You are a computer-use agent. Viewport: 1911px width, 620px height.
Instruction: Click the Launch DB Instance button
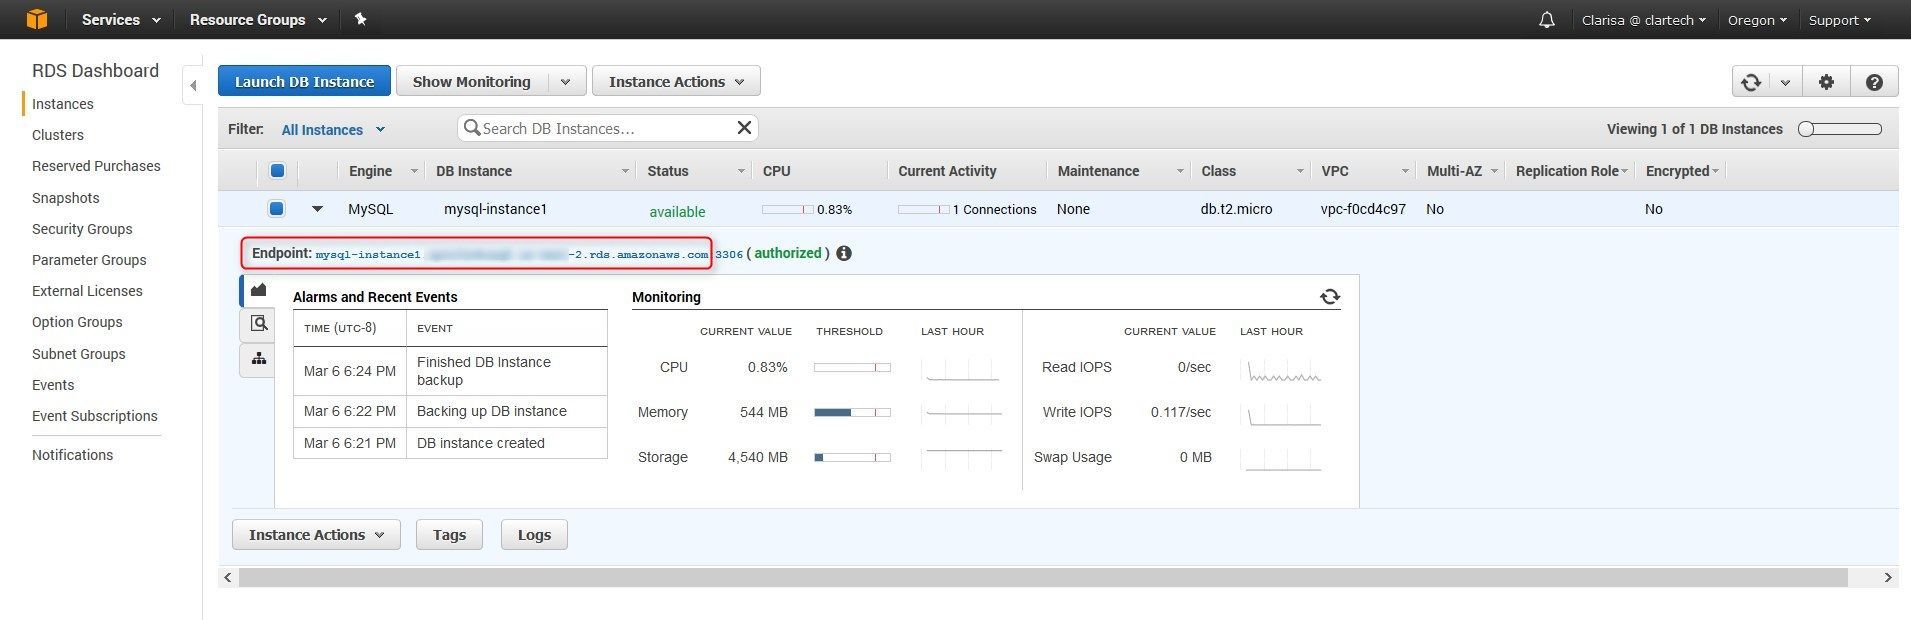[304, 82]
